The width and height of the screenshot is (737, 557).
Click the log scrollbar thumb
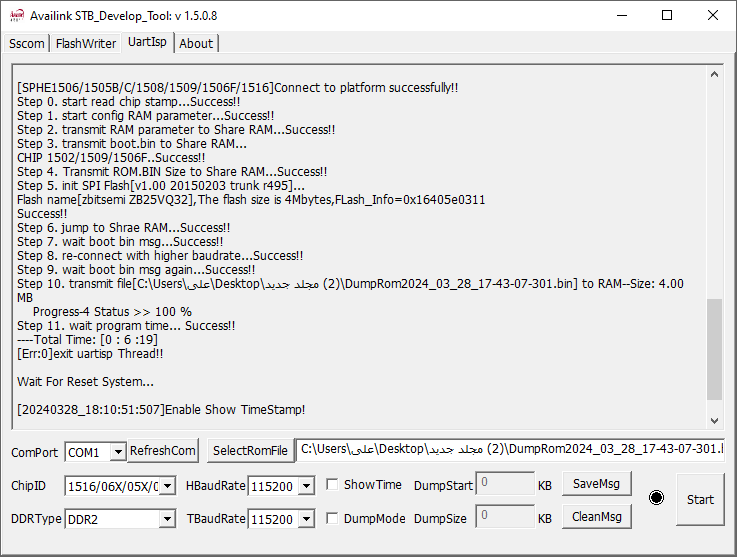tap(714, 349)
